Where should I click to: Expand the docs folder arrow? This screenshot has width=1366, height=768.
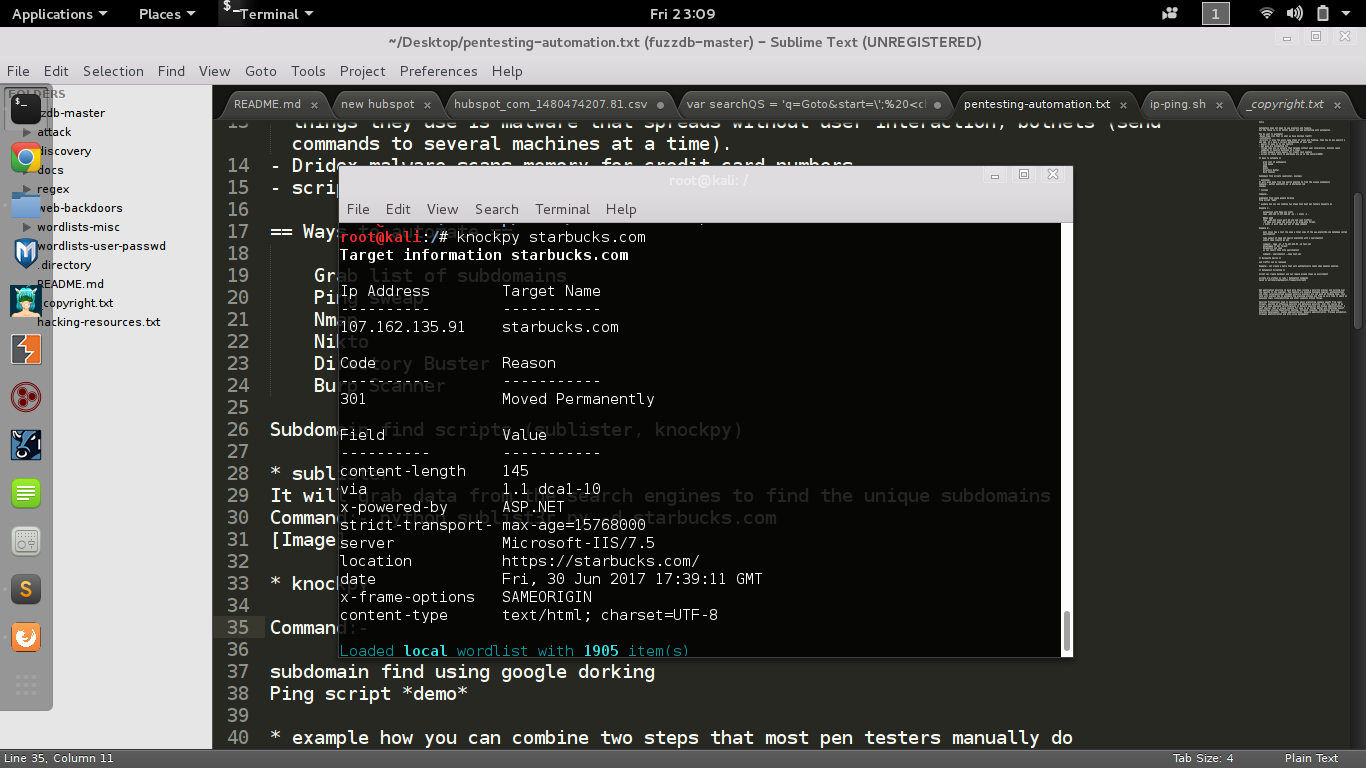[26, 170]
